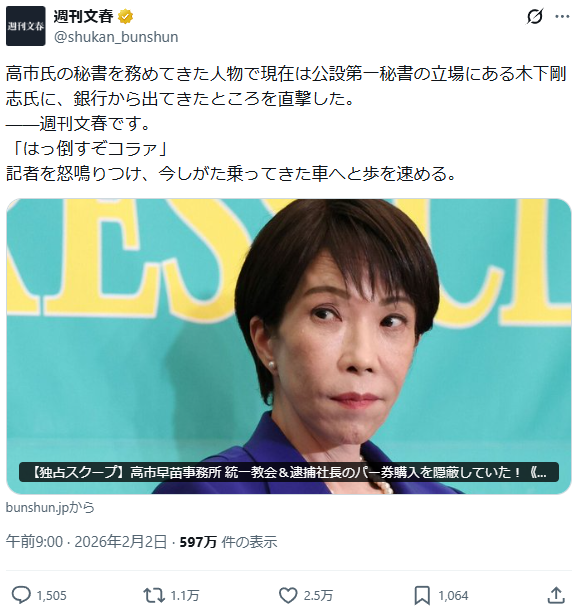Open the article preview image card
The width and height of the screenshot is (579, 614).
[x=289, y=346]
